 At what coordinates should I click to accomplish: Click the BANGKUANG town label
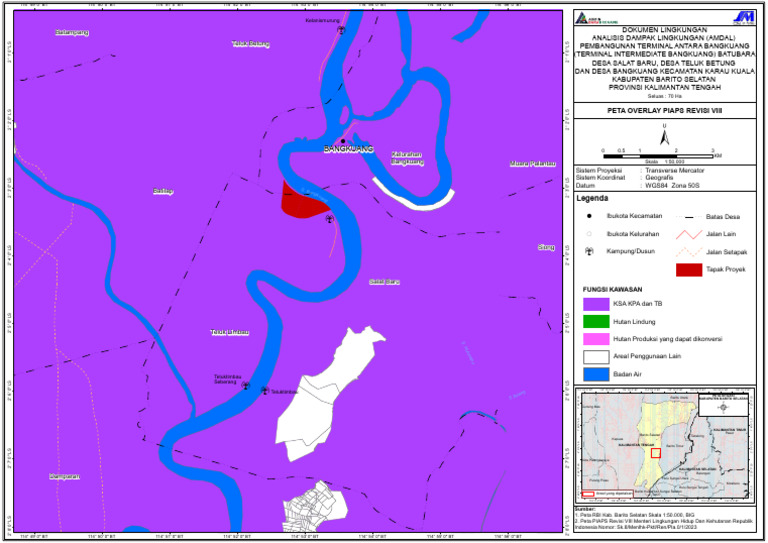click(x=348, y=149)
